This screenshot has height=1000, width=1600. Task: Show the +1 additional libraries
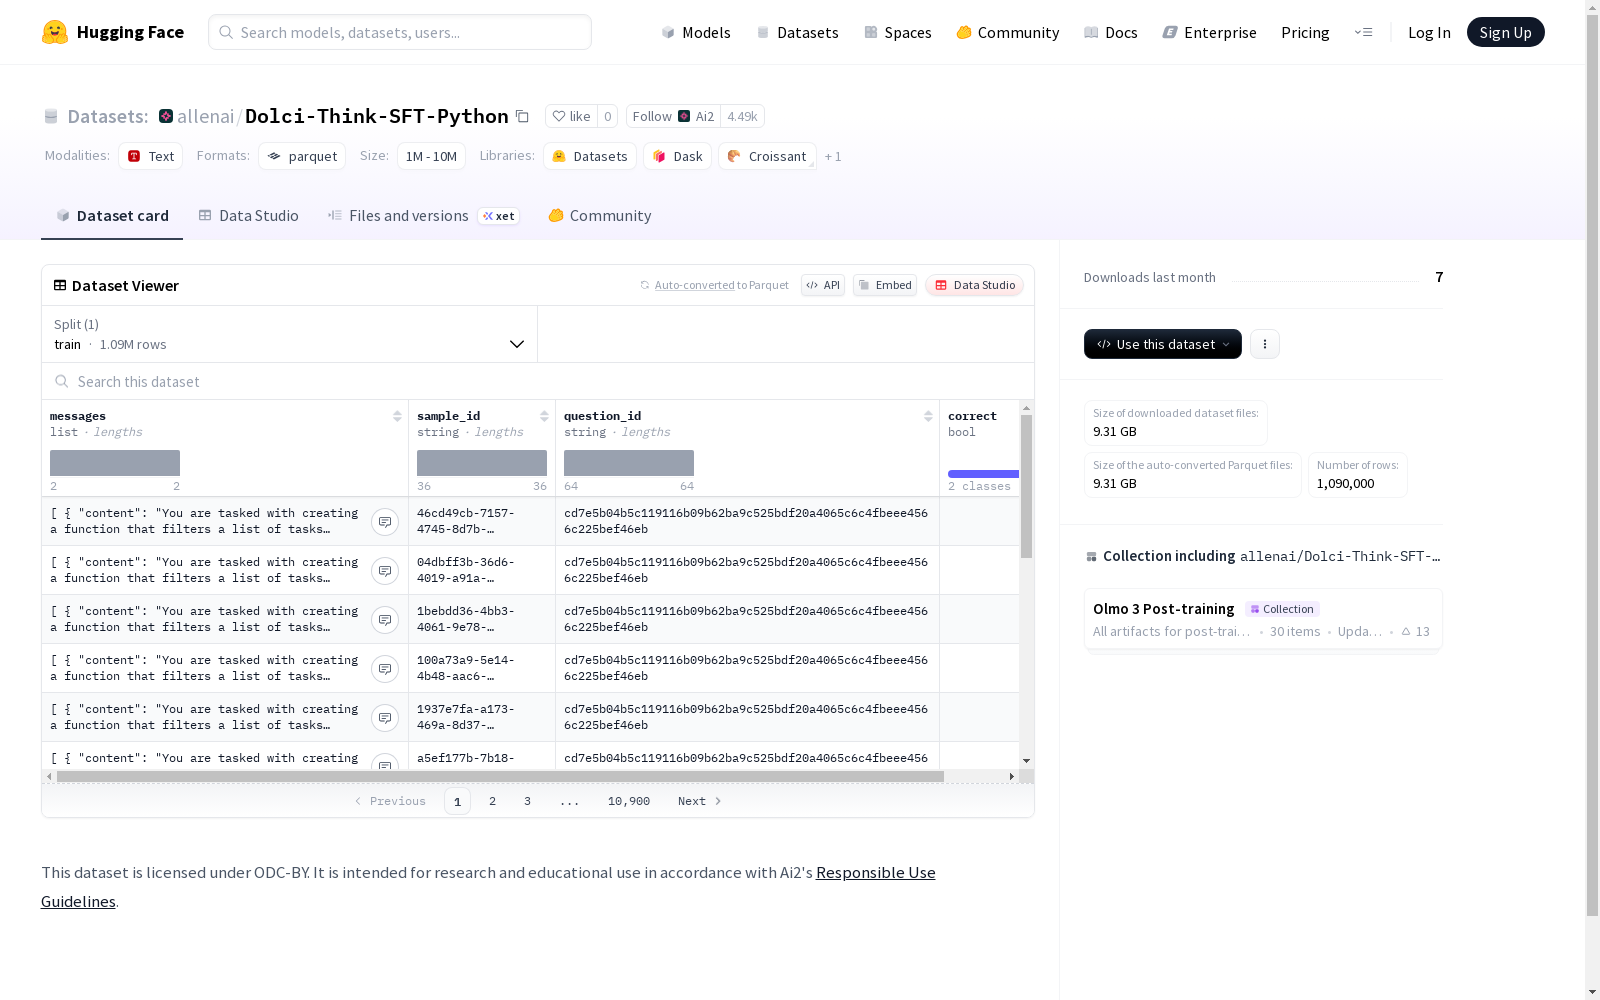click(833, 156)
